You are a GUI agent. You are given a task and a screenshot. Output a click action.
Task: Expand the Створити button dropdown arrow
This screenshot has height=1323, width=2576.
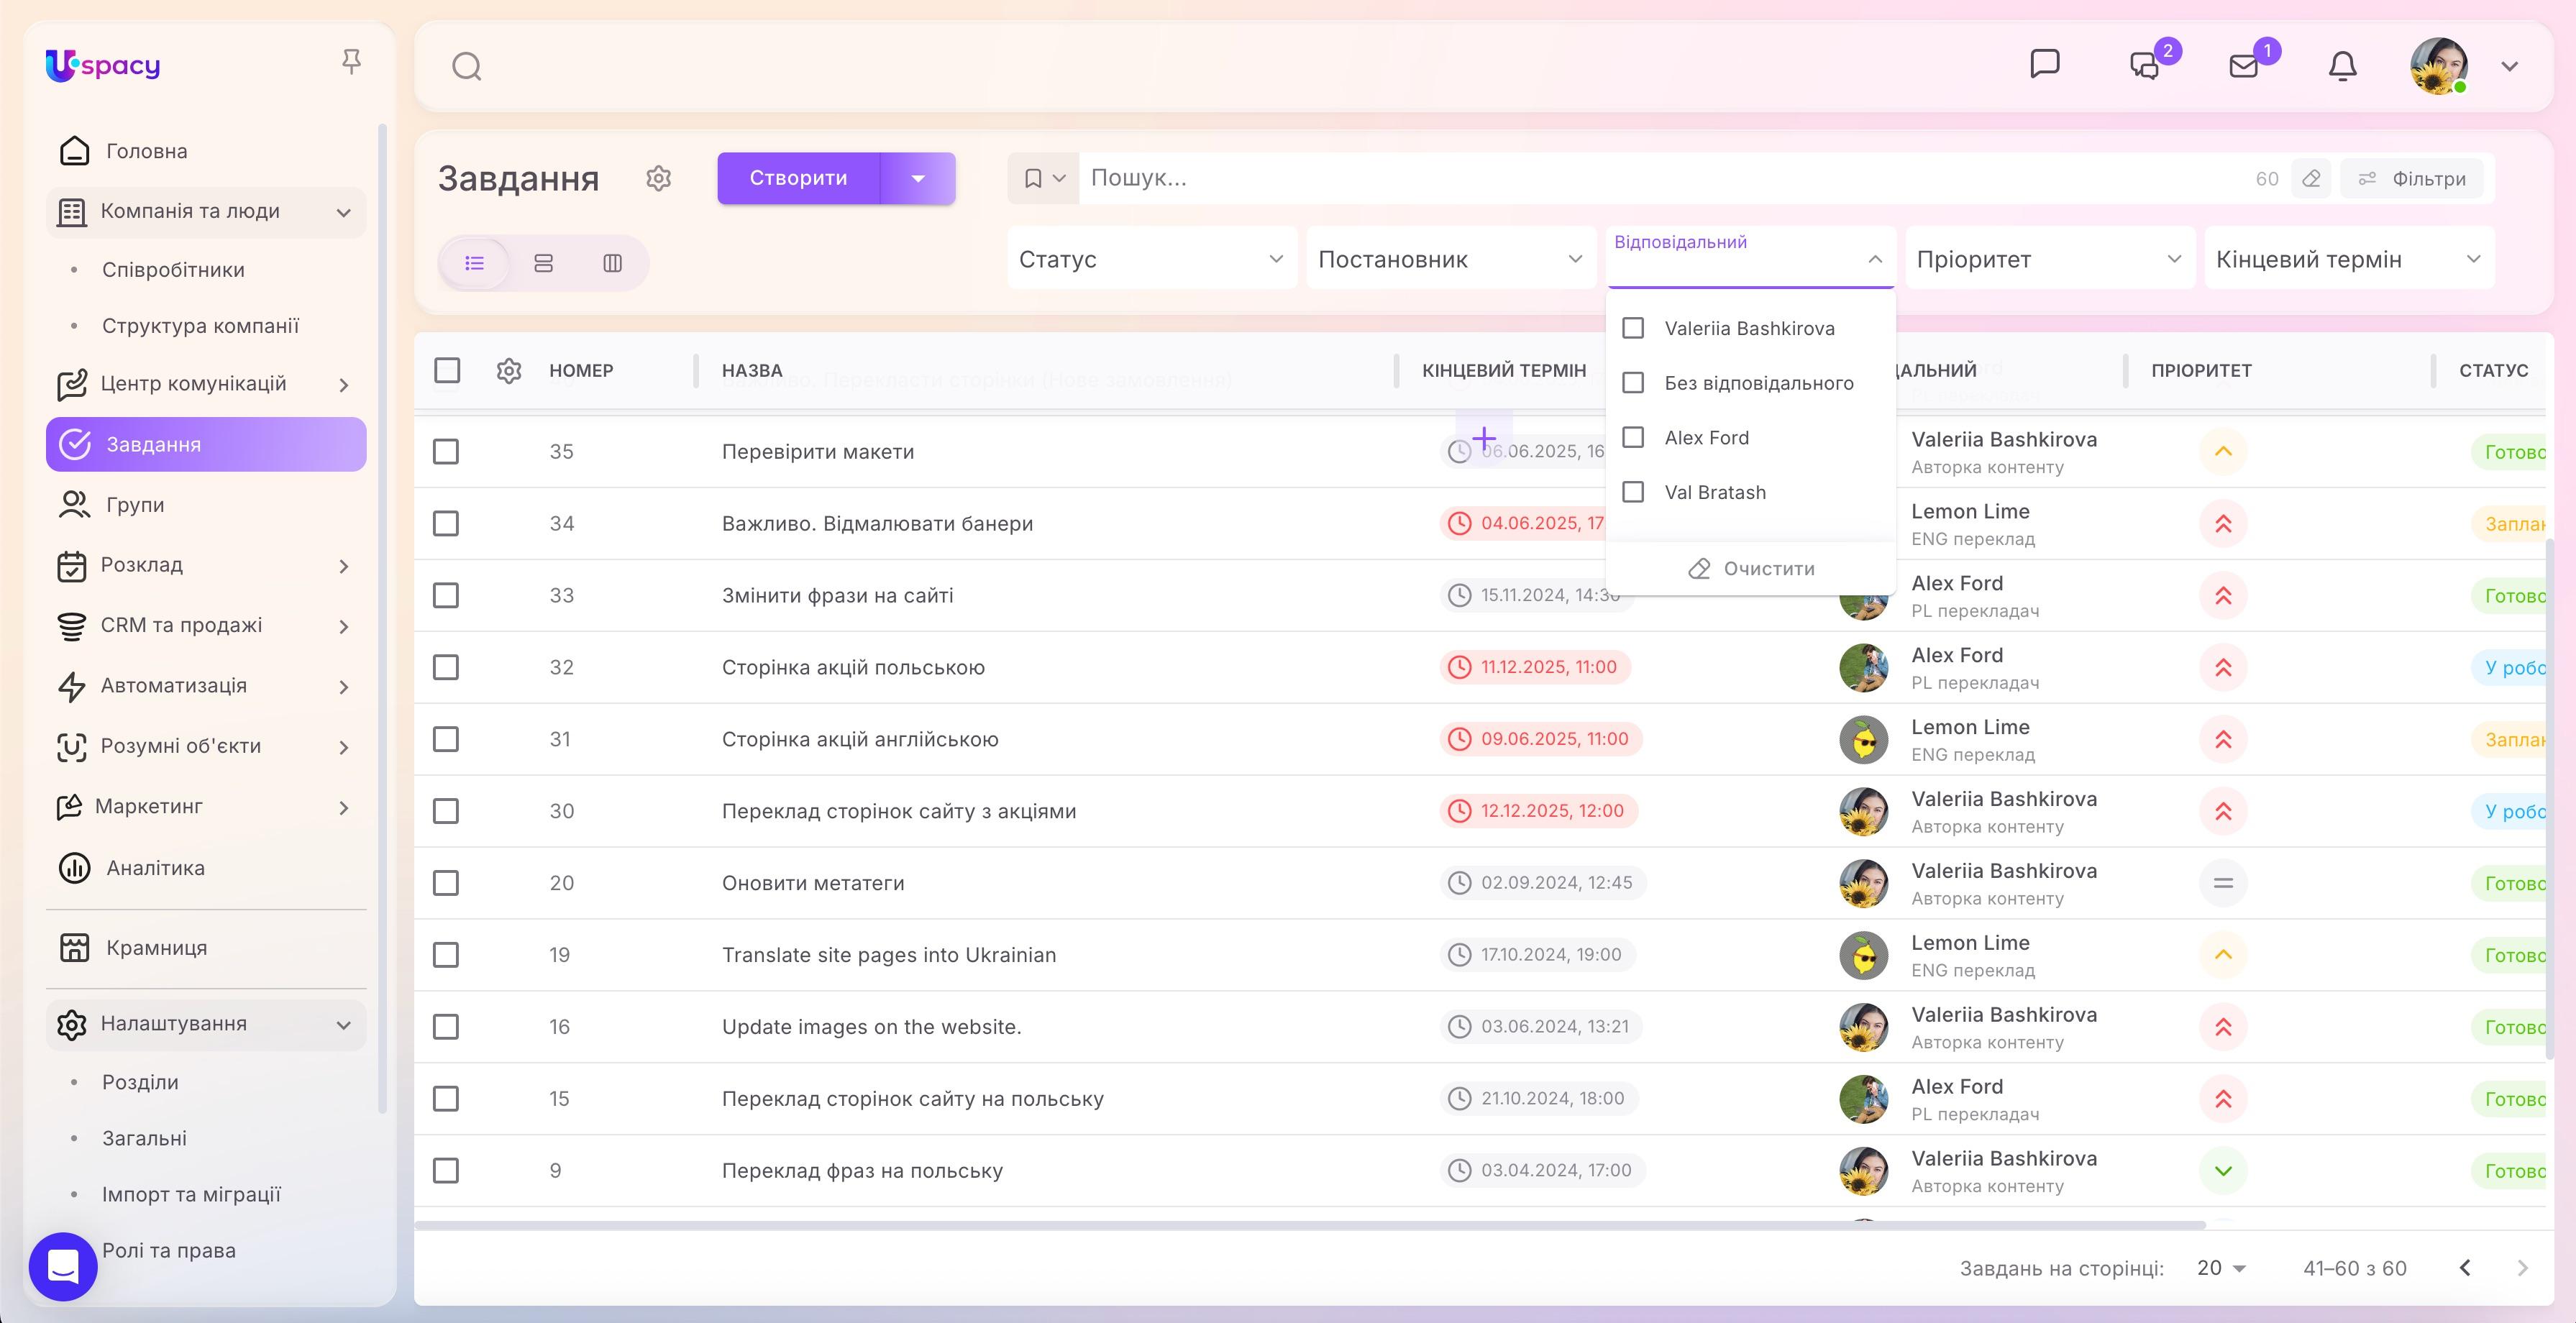click(918, 178)
